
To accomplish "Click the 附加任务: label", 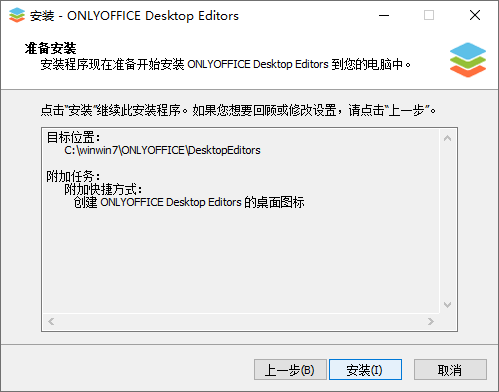I will tap(73, 176).
